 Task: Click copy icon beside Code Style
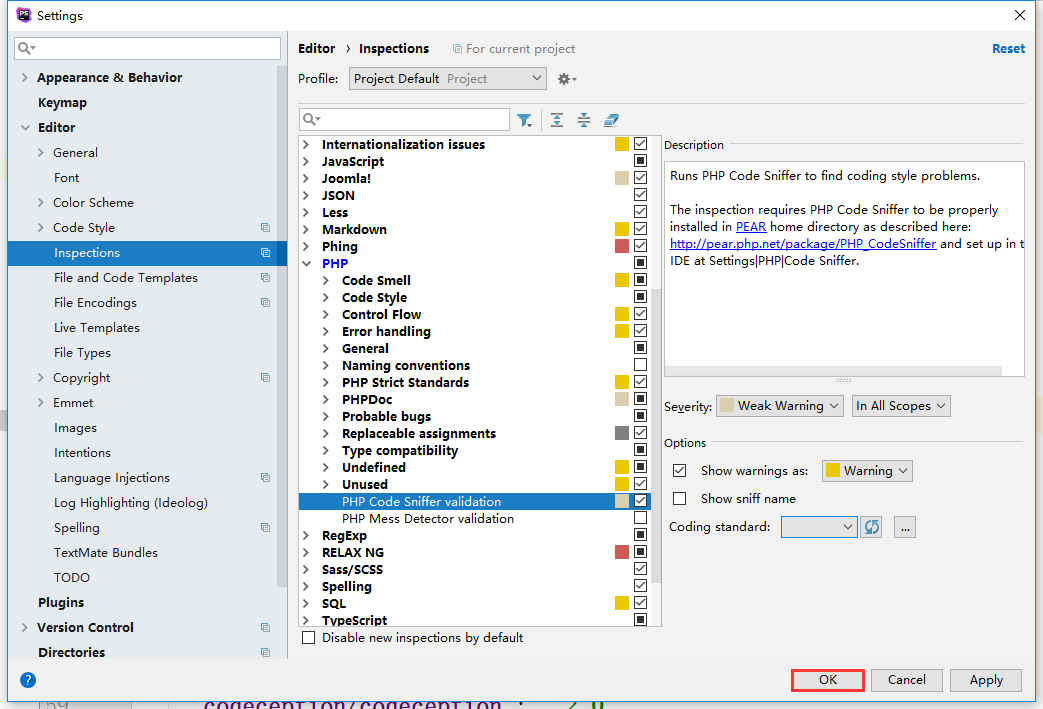[265, 228]
